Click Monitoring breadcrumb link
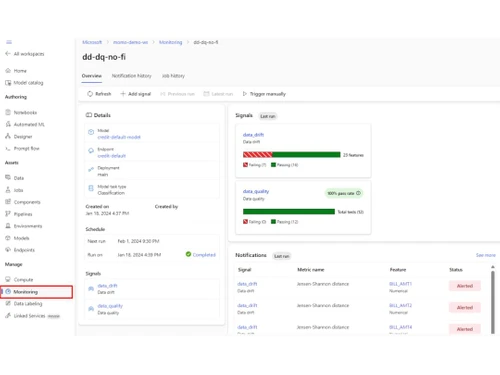Screen dimensions: 500x375 [x=171, y=42]
